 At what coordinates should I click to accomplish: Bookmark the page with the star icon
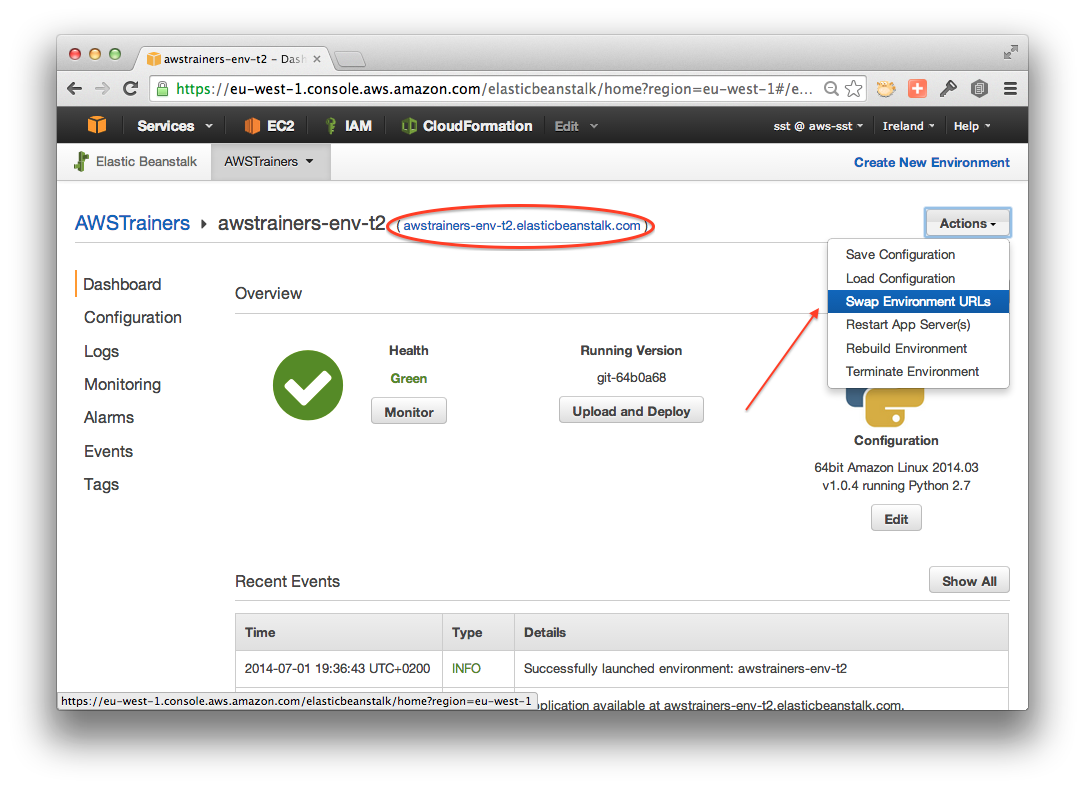coord(854,89)
